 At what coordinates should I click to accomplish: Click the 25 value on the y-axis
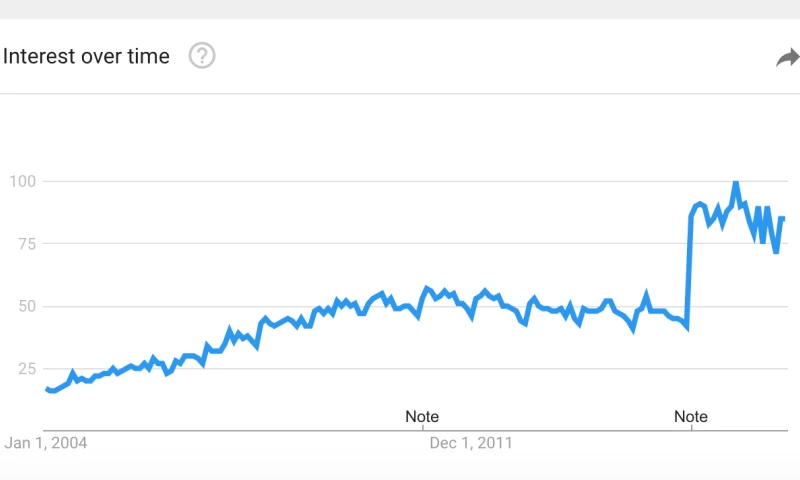point(26,369)
